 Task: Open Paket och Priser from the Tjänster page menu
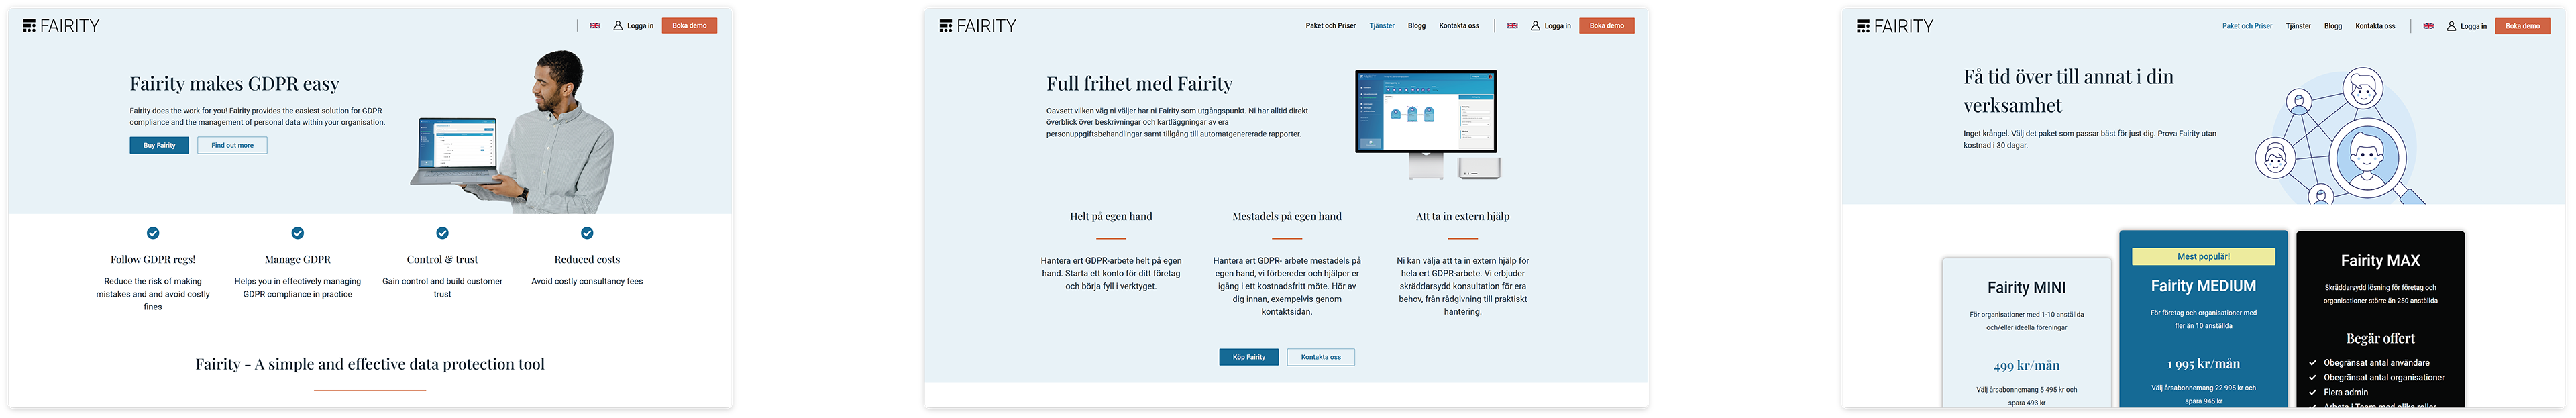(x=1330, y=26)
